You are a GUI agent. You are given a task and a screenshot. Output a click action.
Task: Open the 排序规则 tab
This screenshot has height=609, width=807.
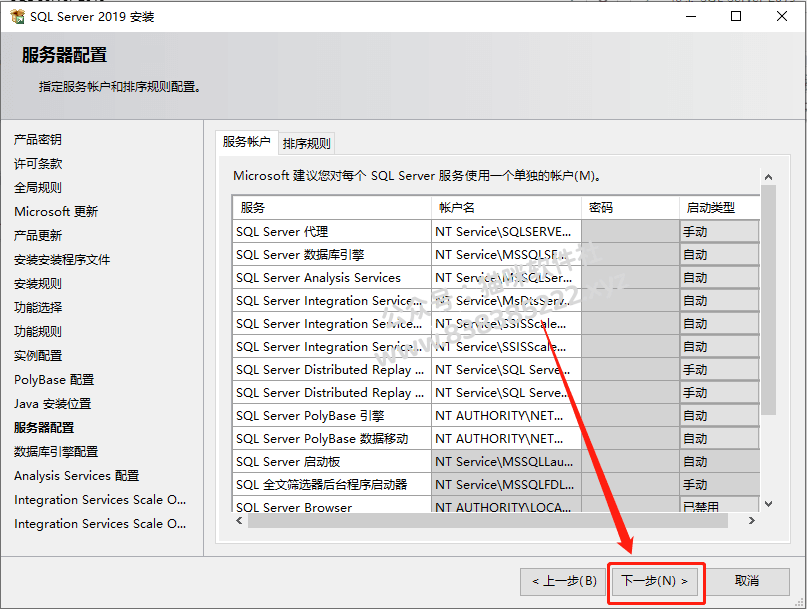click(x=306, y=143)
